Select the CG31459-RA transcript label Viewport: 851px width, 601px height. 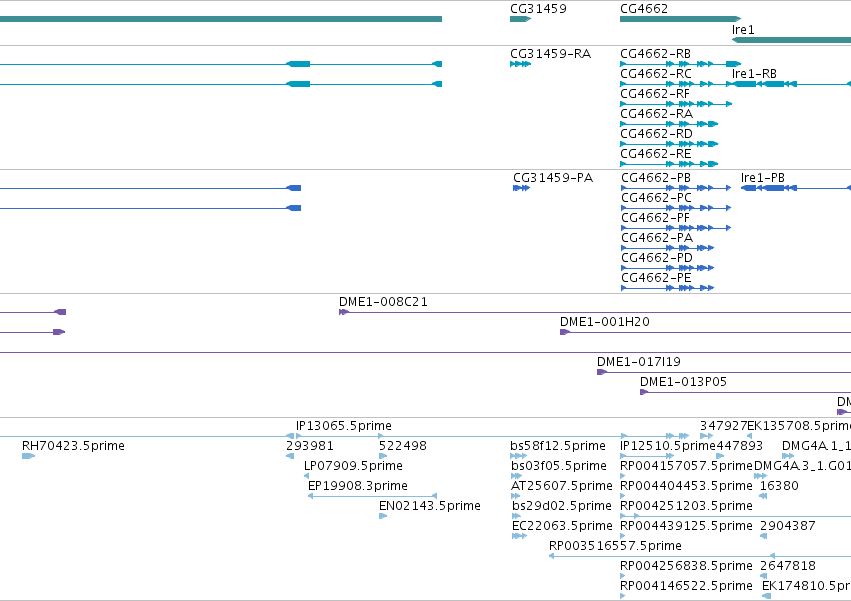click(550, 54)
